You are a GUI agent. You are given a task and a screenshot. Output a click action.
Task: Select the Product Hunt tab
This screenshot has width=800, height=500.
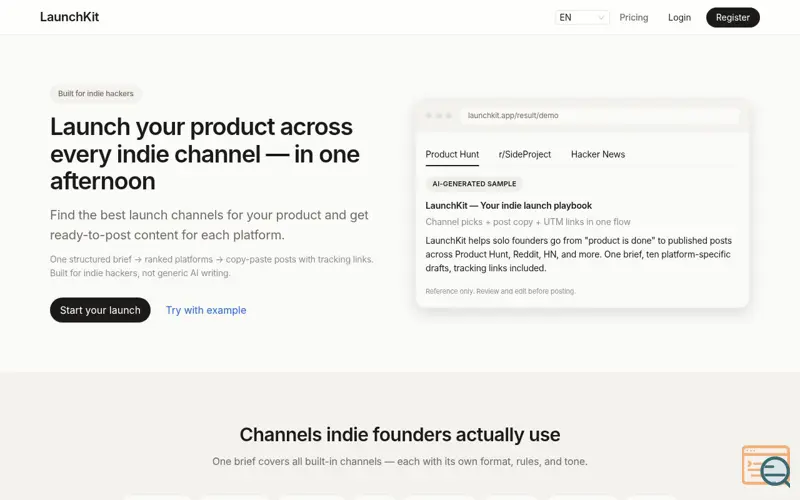[452, 155]
